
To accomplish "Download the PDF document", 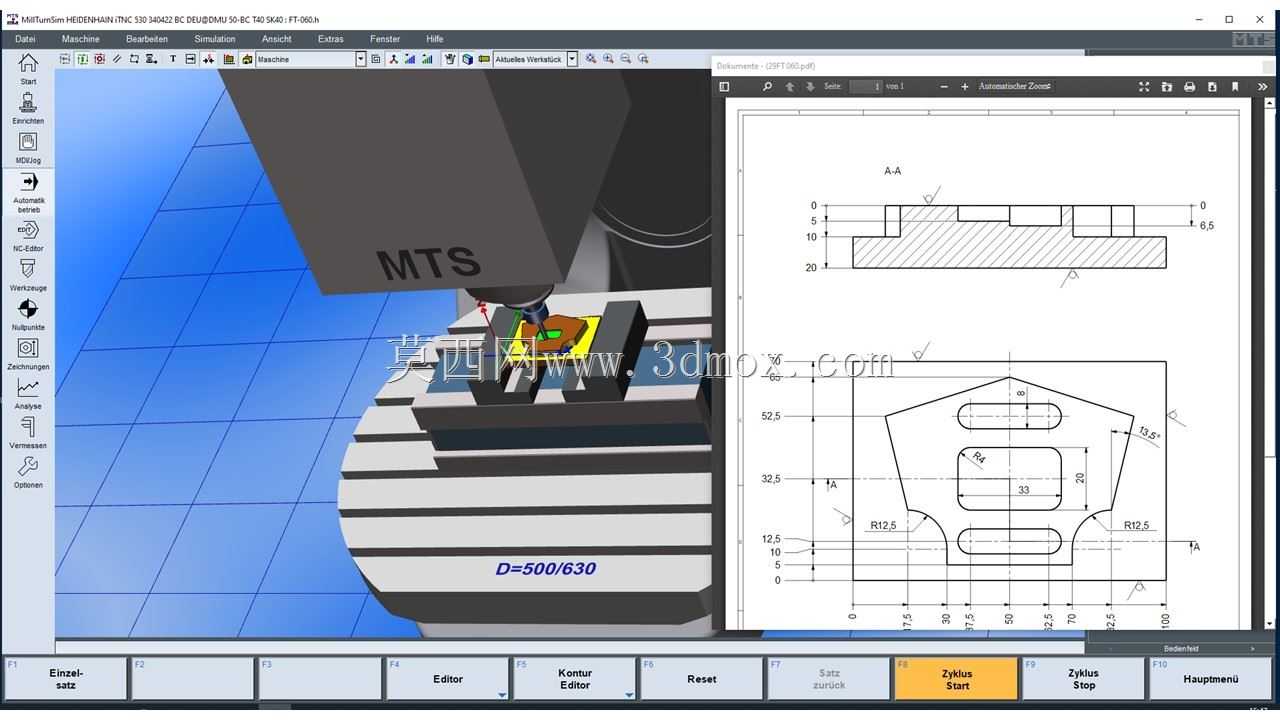I will [1212, 87].
